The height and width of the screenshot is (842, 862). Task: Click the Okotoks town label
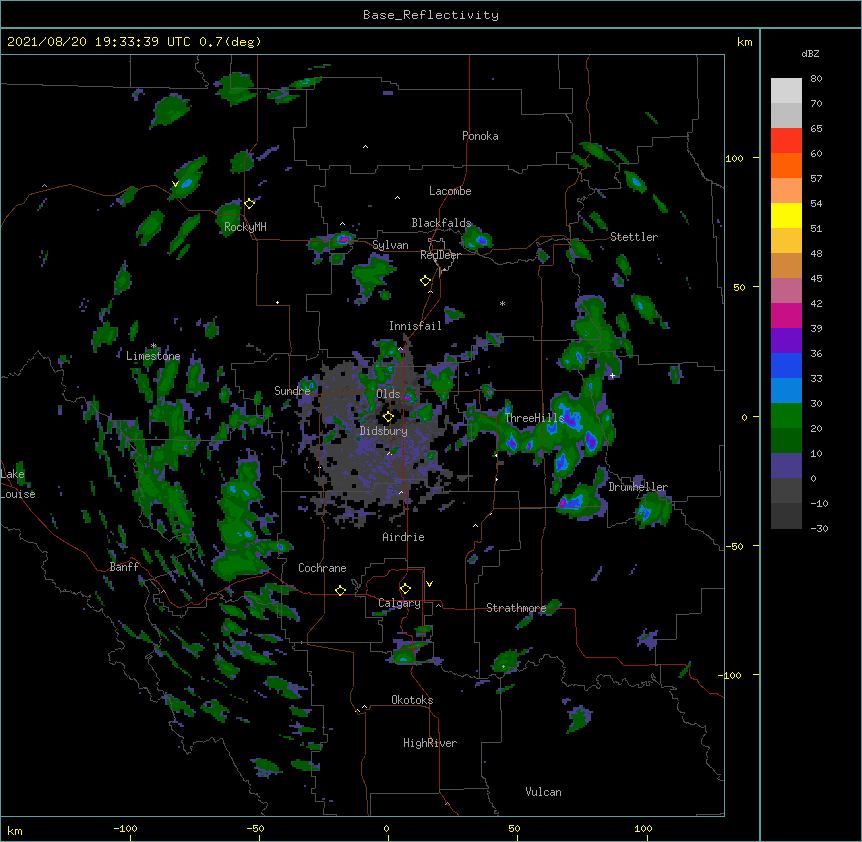[412, 700]
